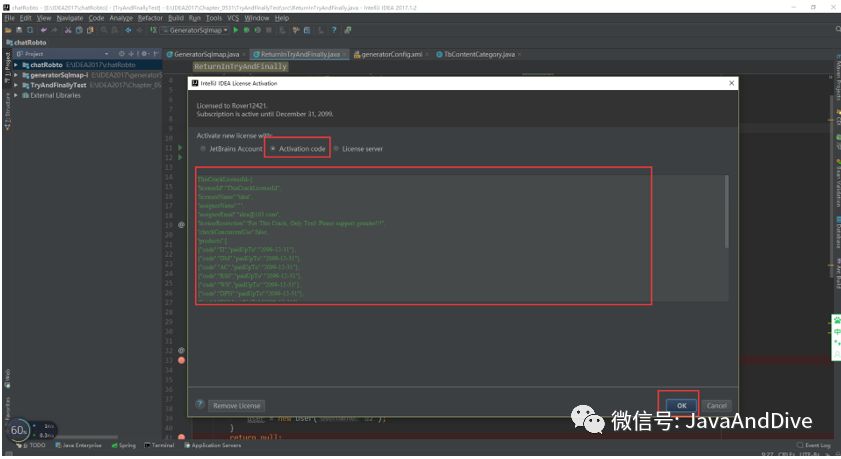Viewport: 841px width, 459px height.
Task: Open the TODO tool window
Action: 32,445
